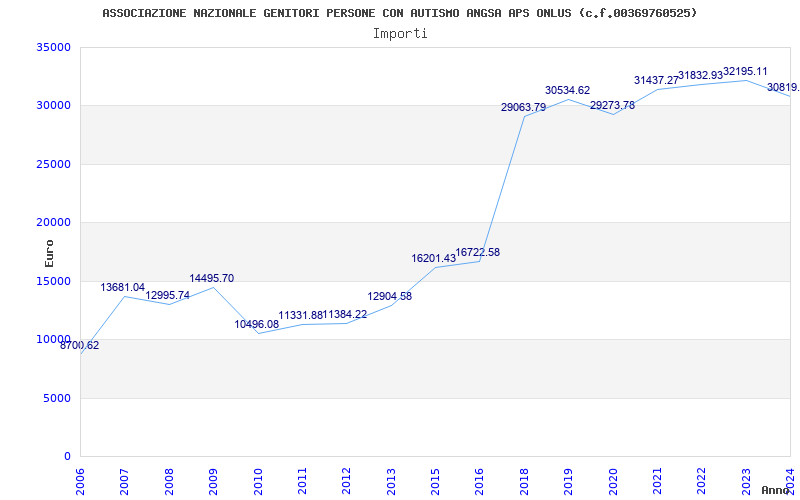The width and height of the screenshot is (800, 500).
Task: Select the x-axis year 2013
Action: click(x=391, y=481)
